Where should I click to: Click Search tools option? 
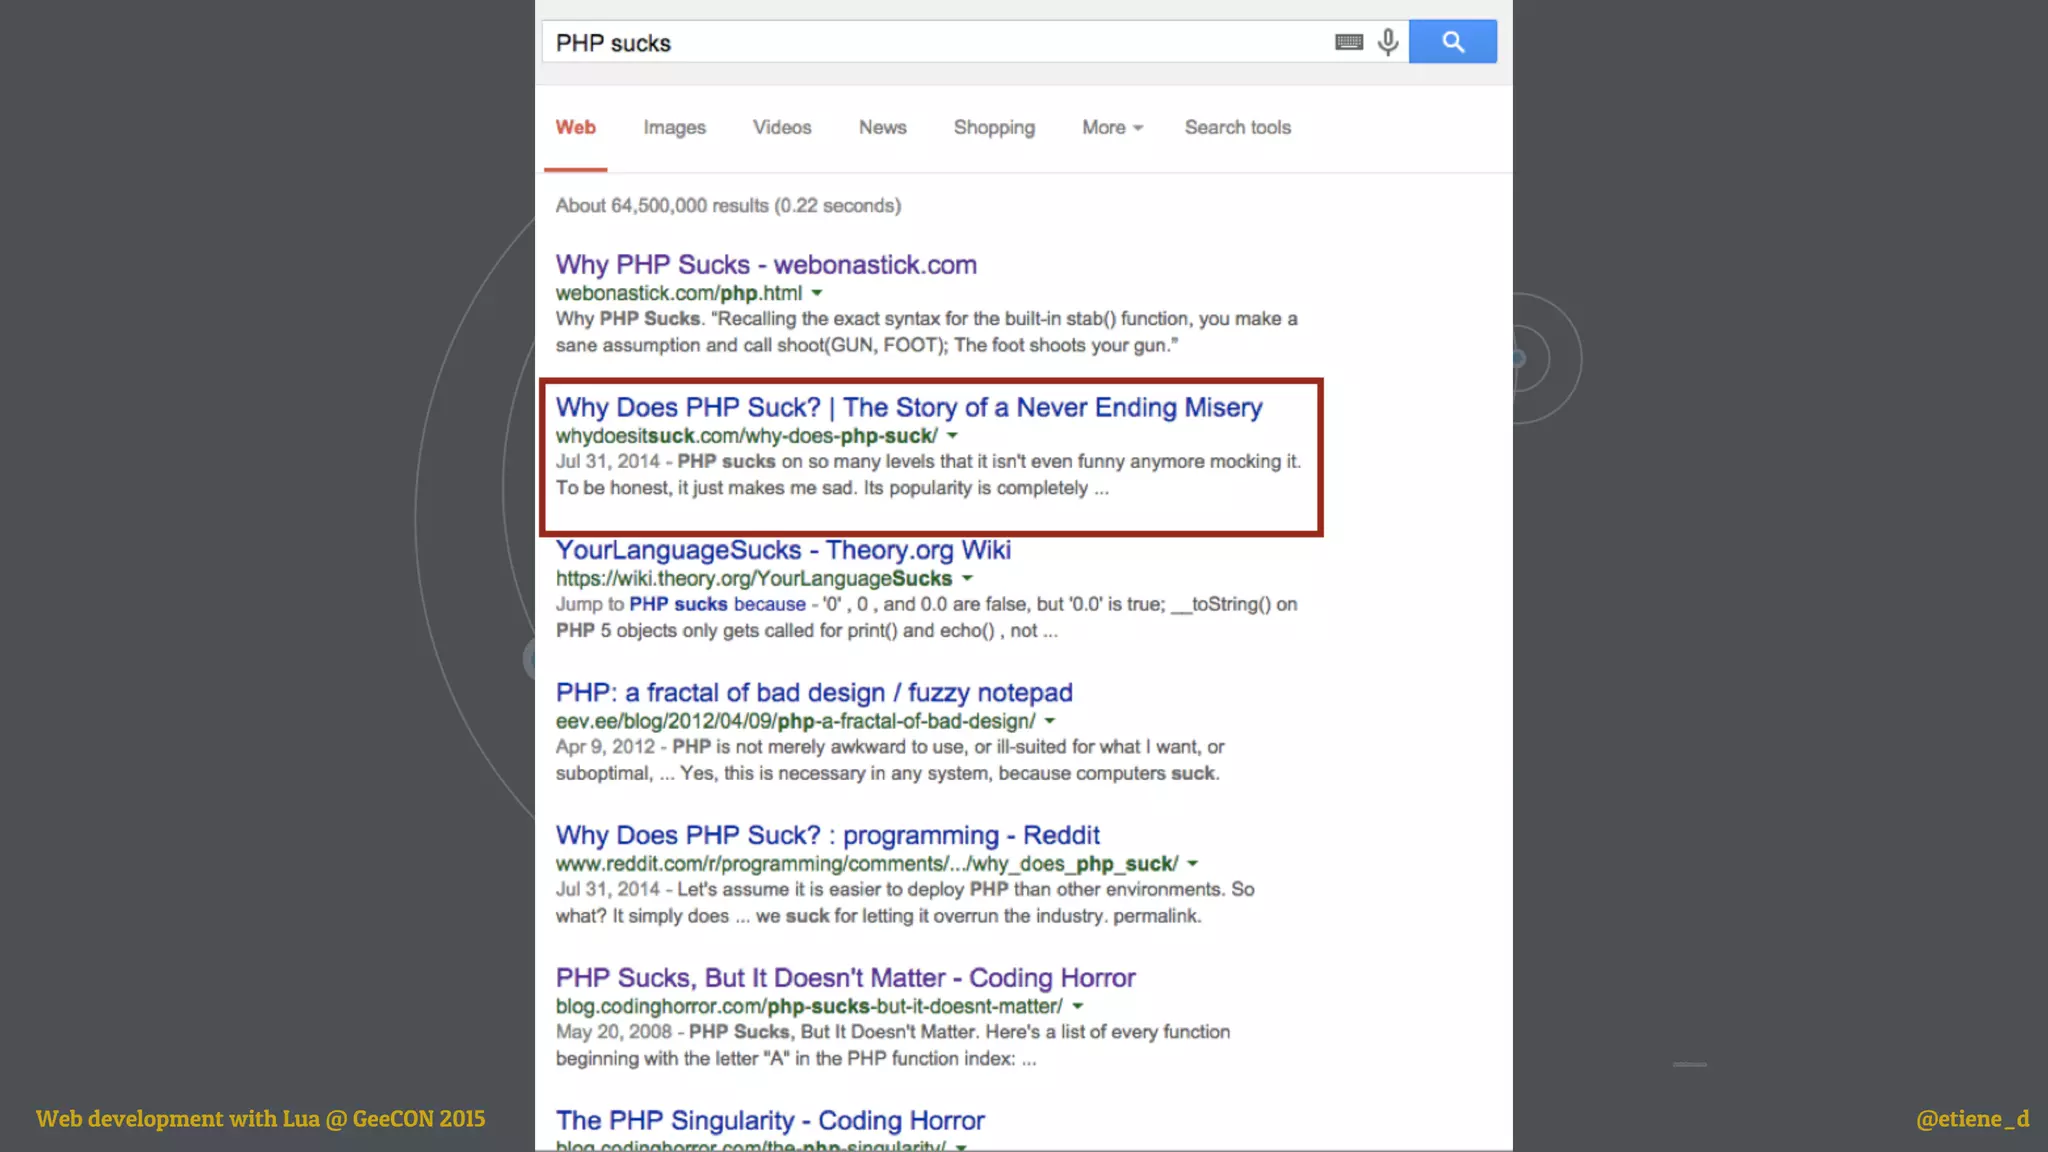pyautogui.click(x=1237, y=127)
